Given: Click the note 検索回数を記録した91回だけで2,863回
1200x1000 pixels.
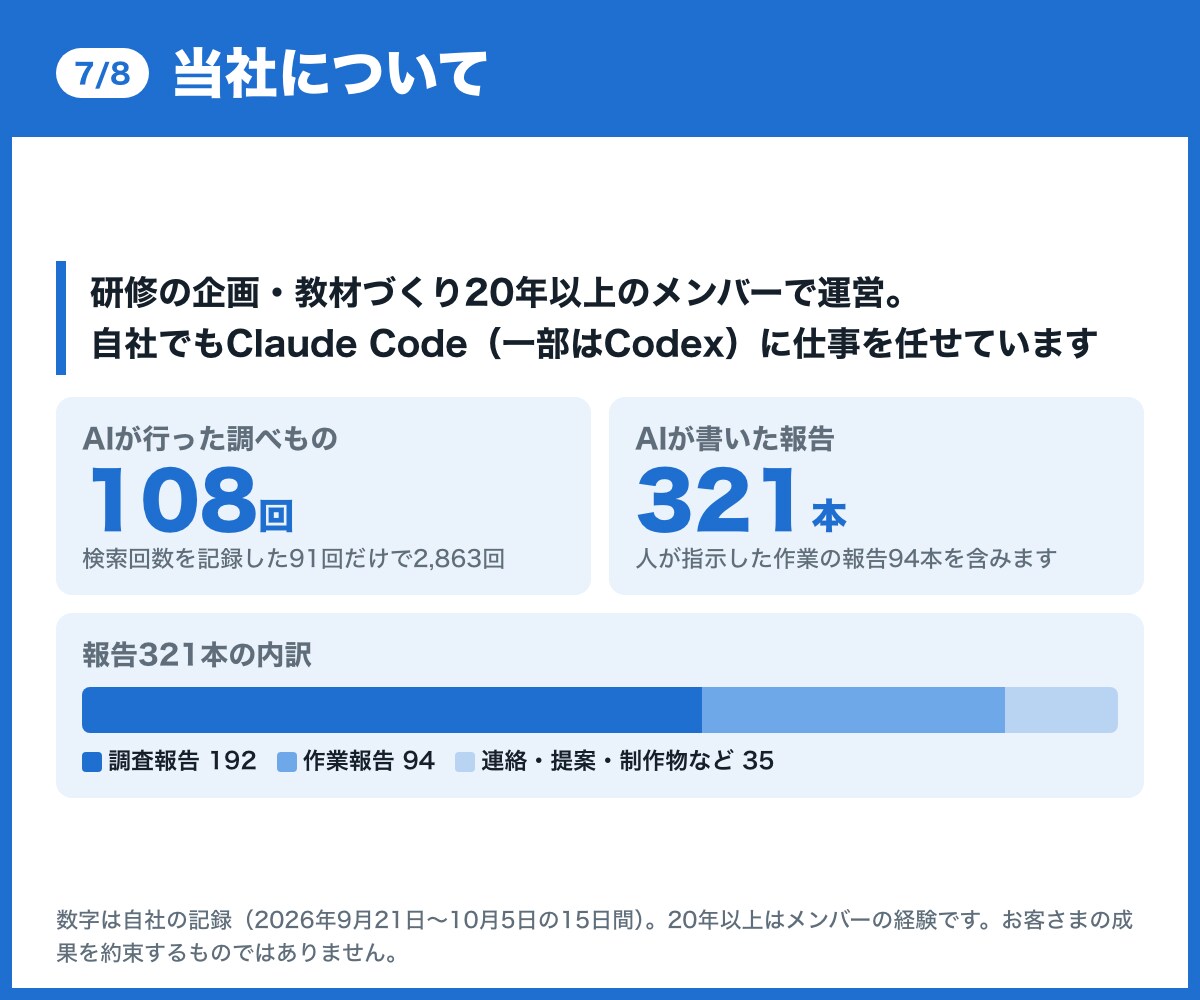Looking at the screenshot, I should pos(293,558).
